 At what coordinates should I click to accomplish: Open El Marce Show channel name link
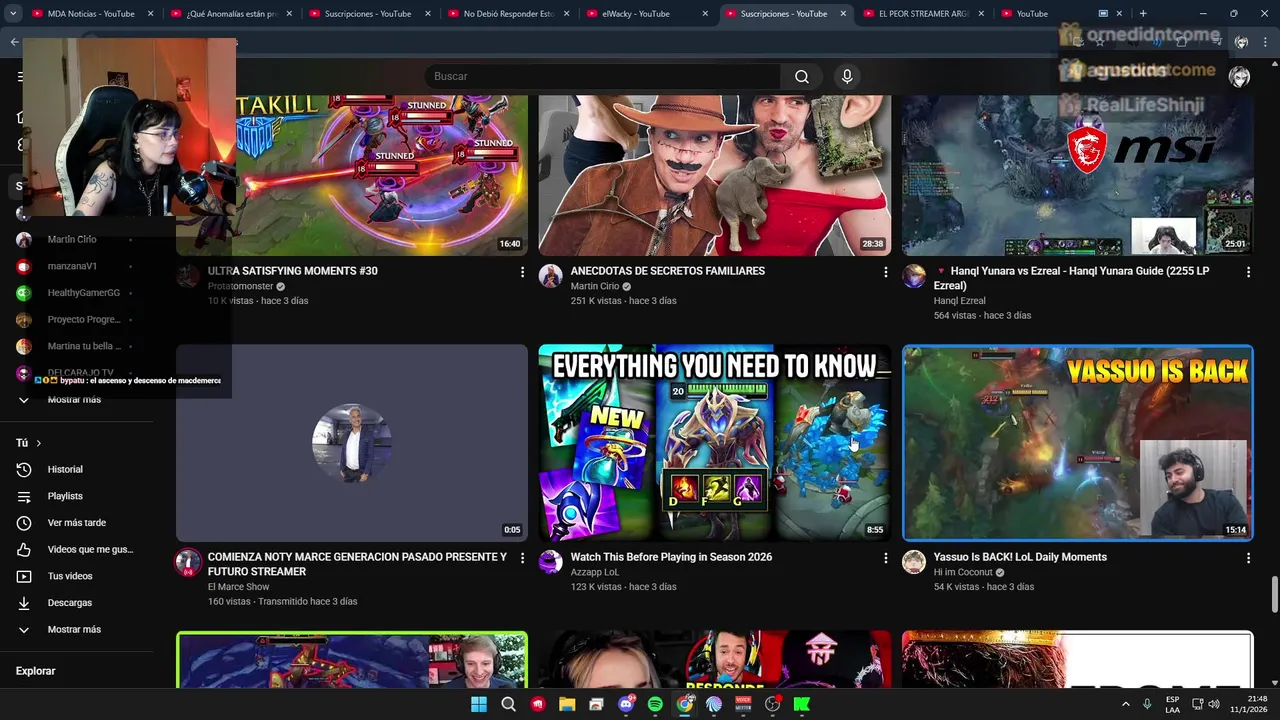238,587
